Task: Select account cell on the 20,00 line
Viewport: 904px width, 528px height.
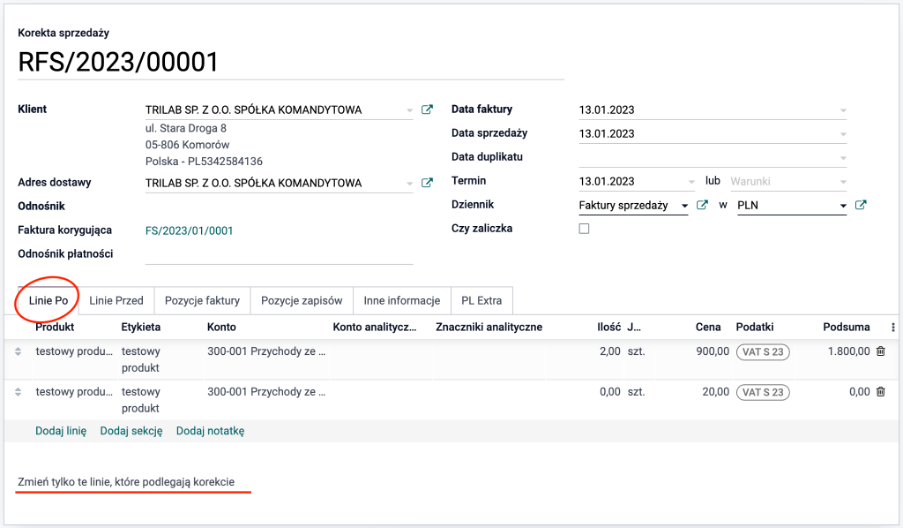Action: 266,391
